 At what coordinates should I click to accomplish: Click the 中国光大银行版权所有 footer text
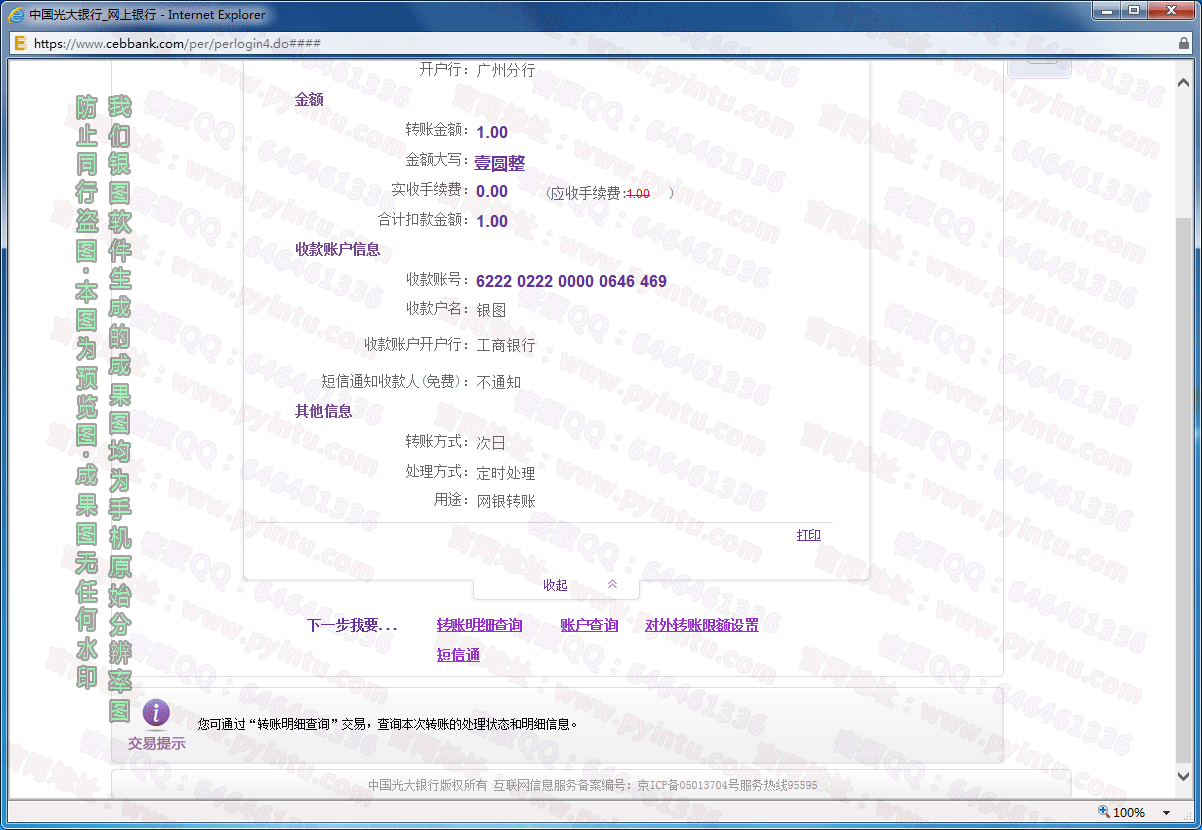[x=427, y=785]
